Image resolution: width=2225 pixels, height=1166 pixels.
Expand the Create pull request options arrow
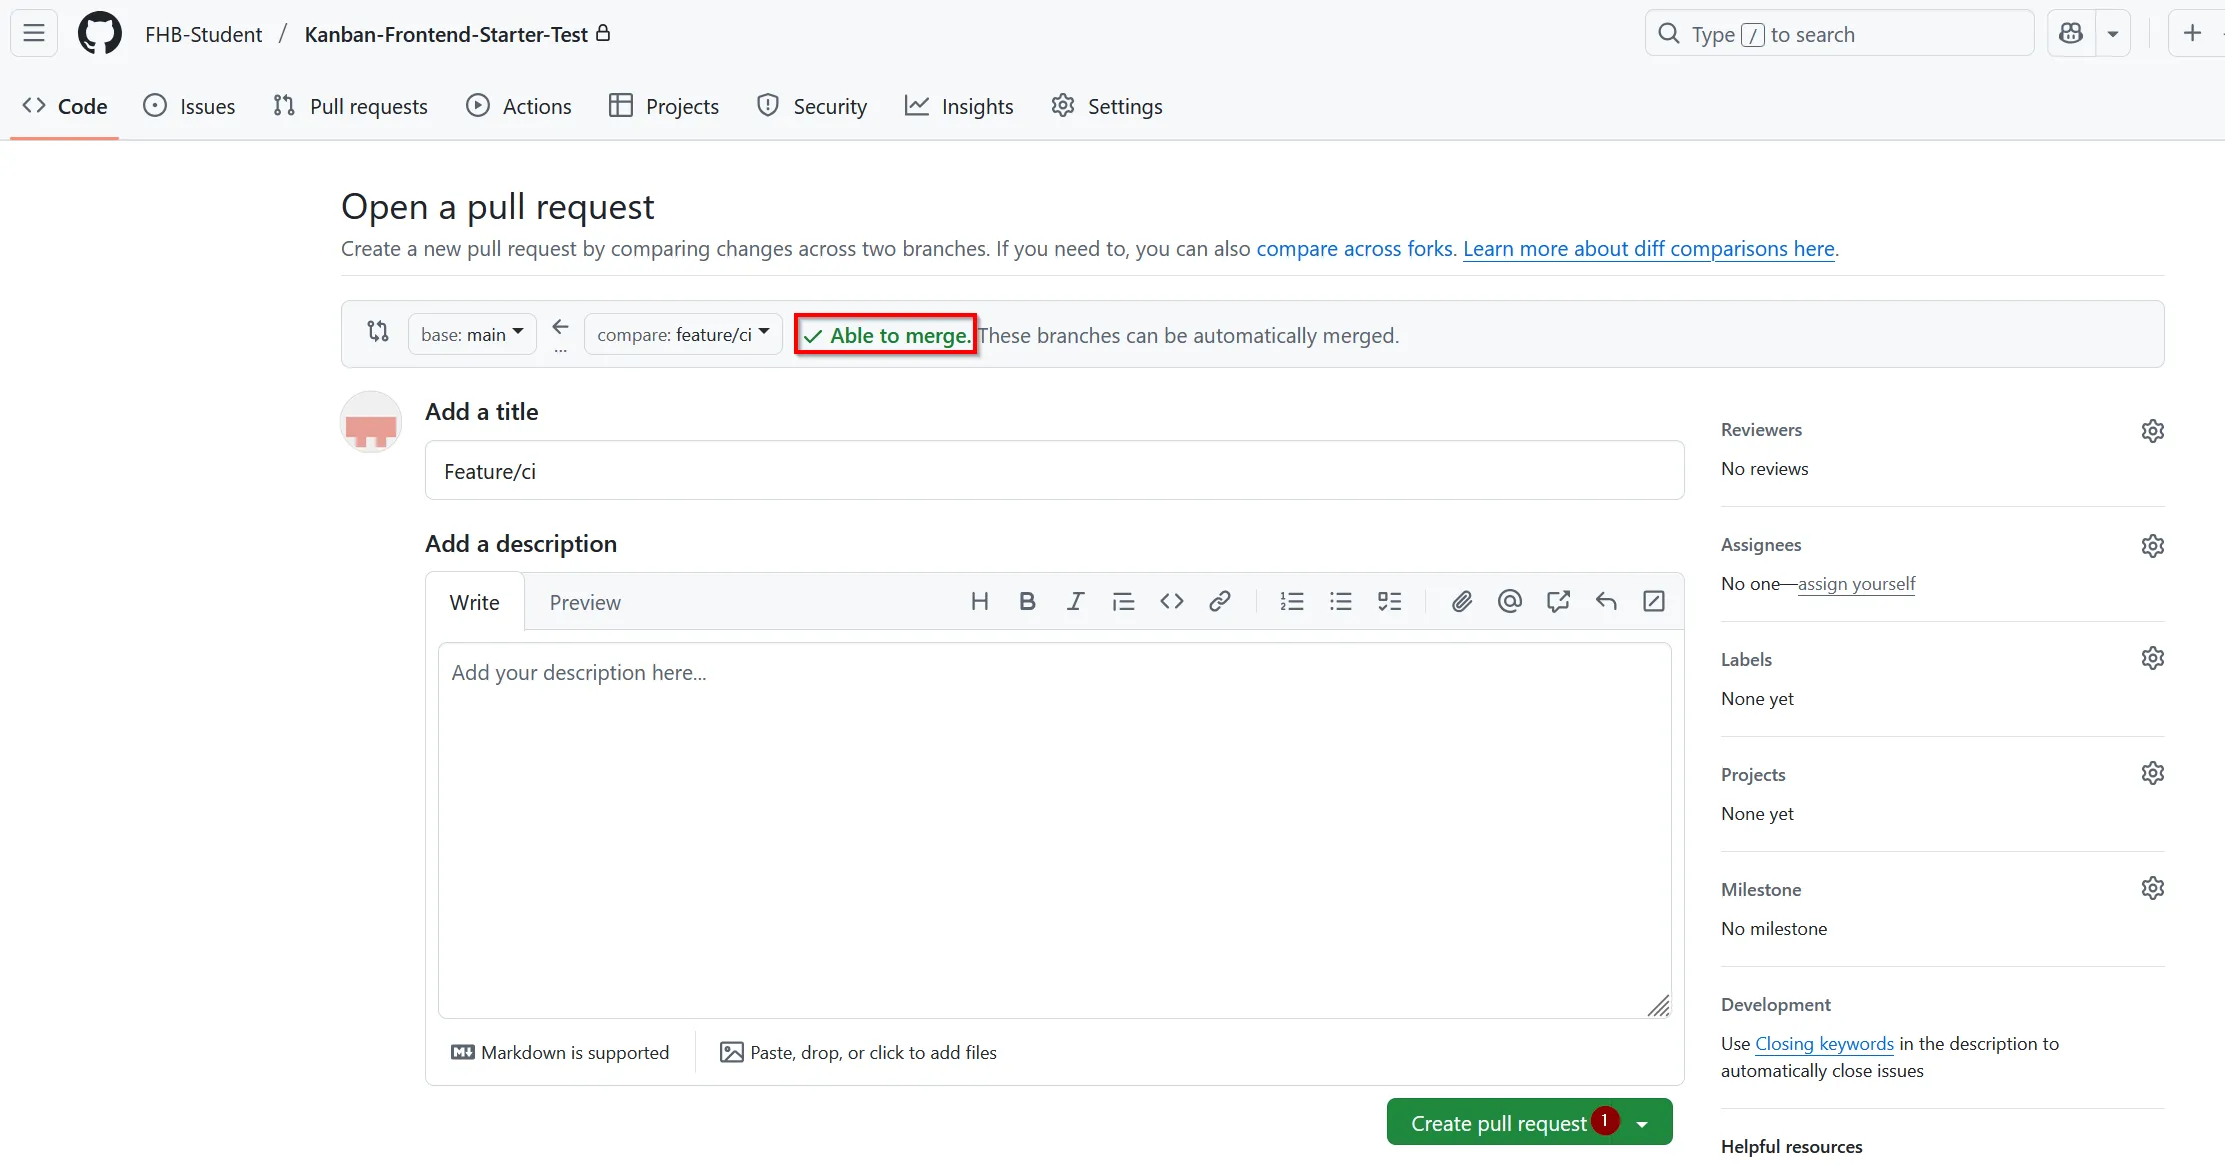point(1641,1122)
